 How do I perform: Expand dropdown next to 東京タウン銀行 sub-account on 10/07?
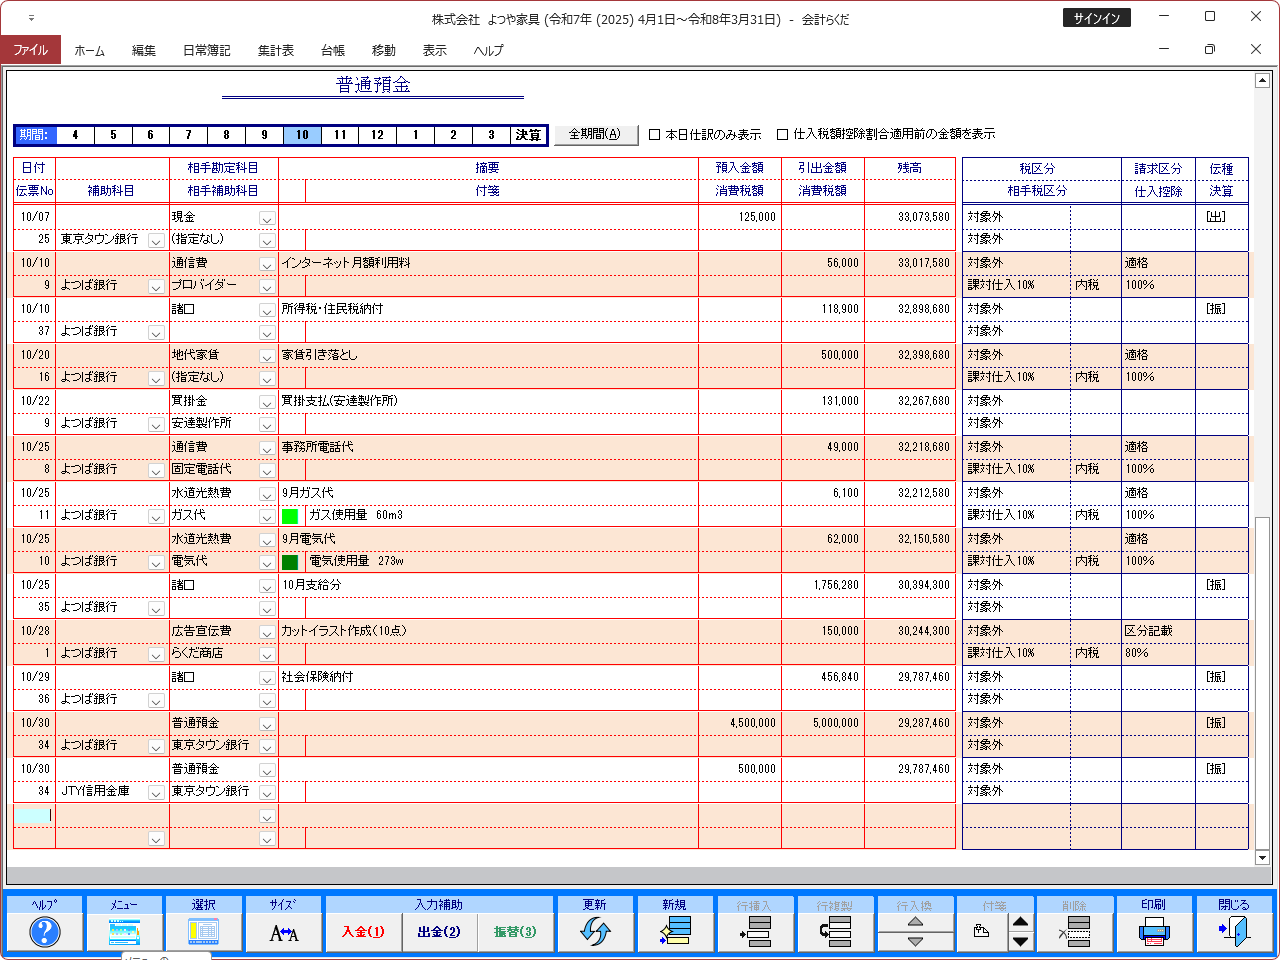tap(156, 241)
